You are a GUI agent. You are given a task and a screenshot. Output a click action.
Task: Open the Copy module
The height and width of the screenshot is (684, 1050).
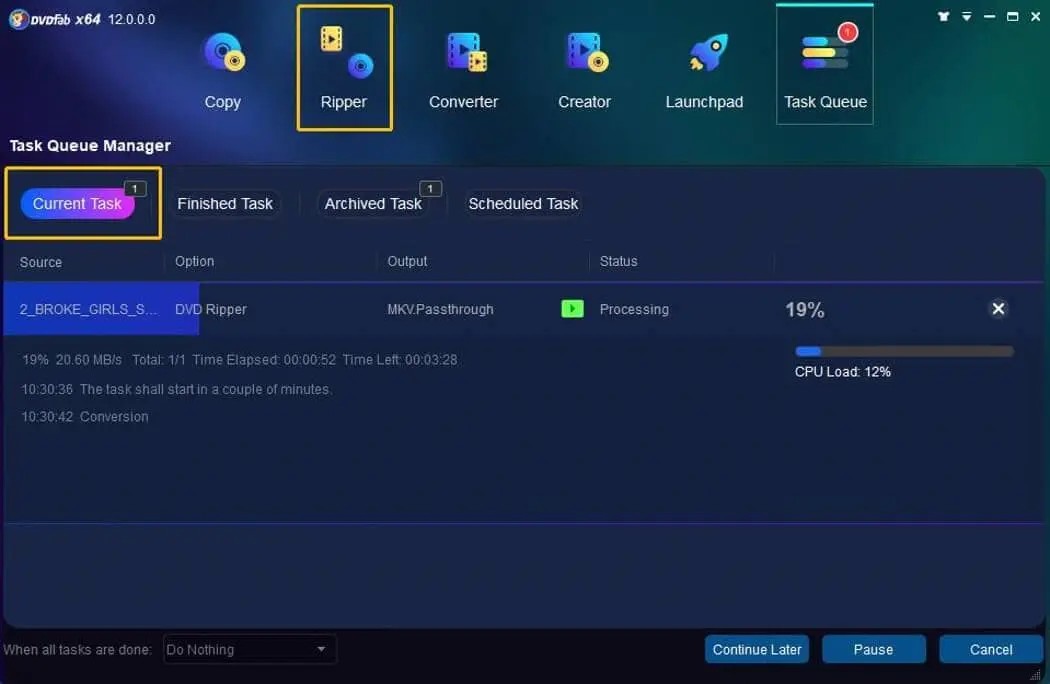[223, 65]
